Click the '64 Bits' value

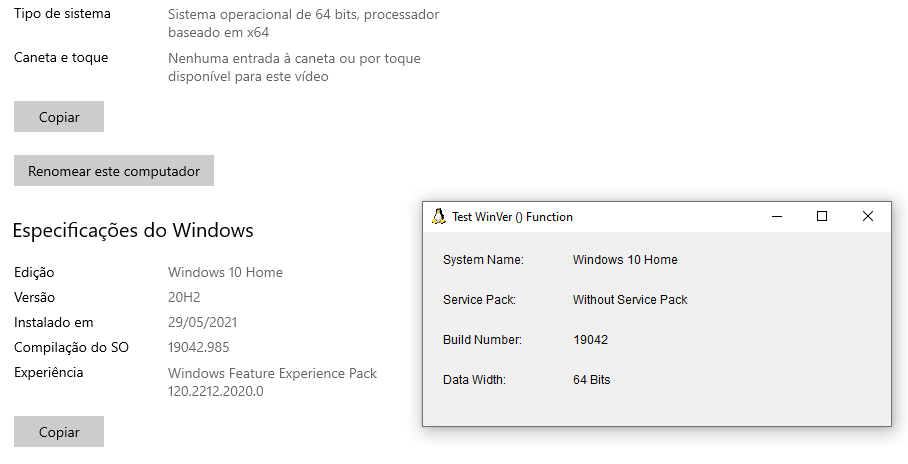592,379
